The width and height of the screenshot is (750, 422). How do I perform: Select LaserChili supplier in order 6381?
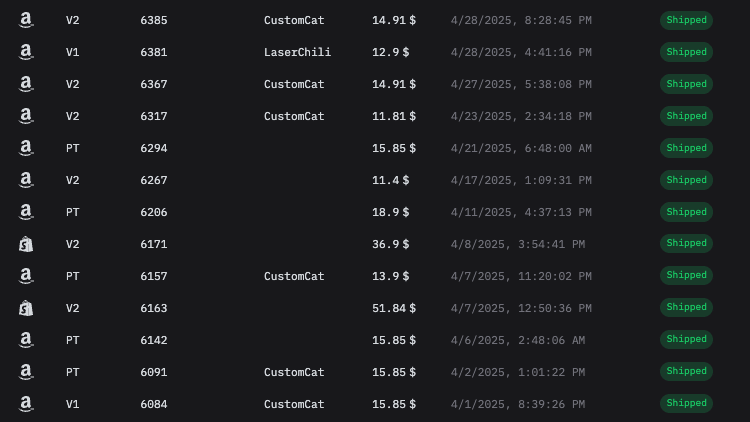[x=297, y=52]
